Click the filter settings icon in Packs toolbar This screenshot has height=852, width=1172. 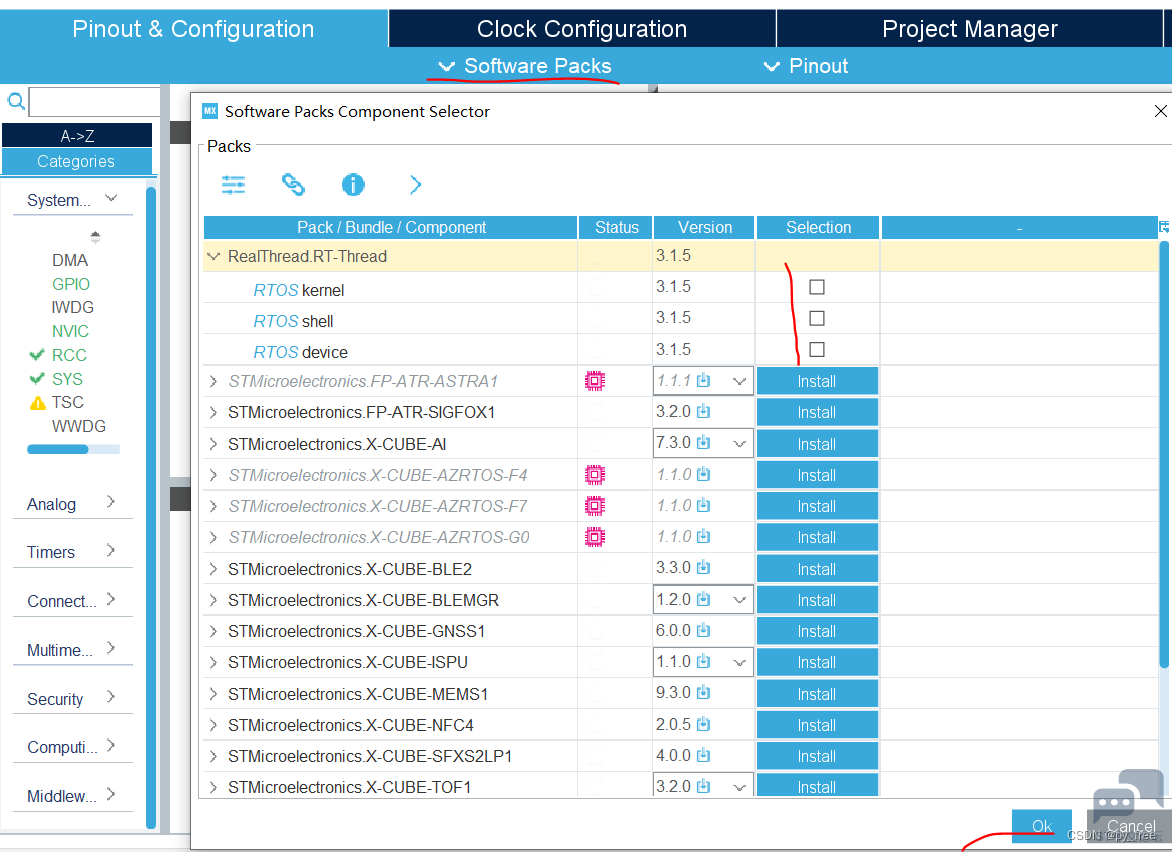click(233, 184)
